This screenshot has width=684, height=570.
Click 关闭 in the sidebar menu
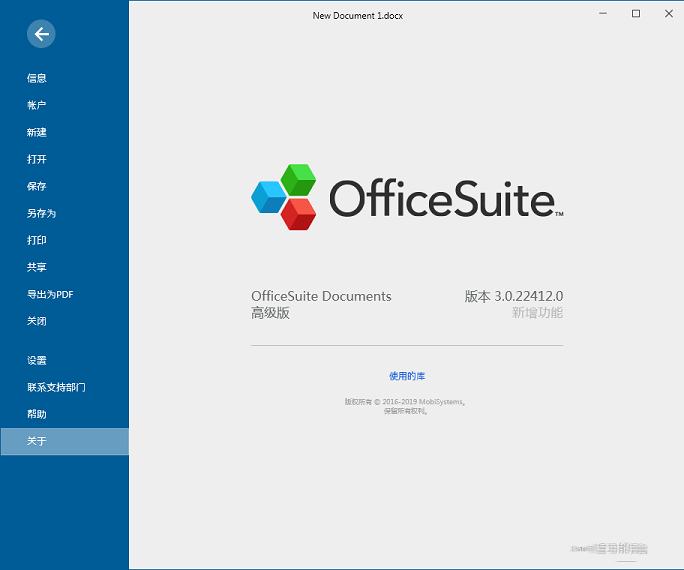click(37, 321)
